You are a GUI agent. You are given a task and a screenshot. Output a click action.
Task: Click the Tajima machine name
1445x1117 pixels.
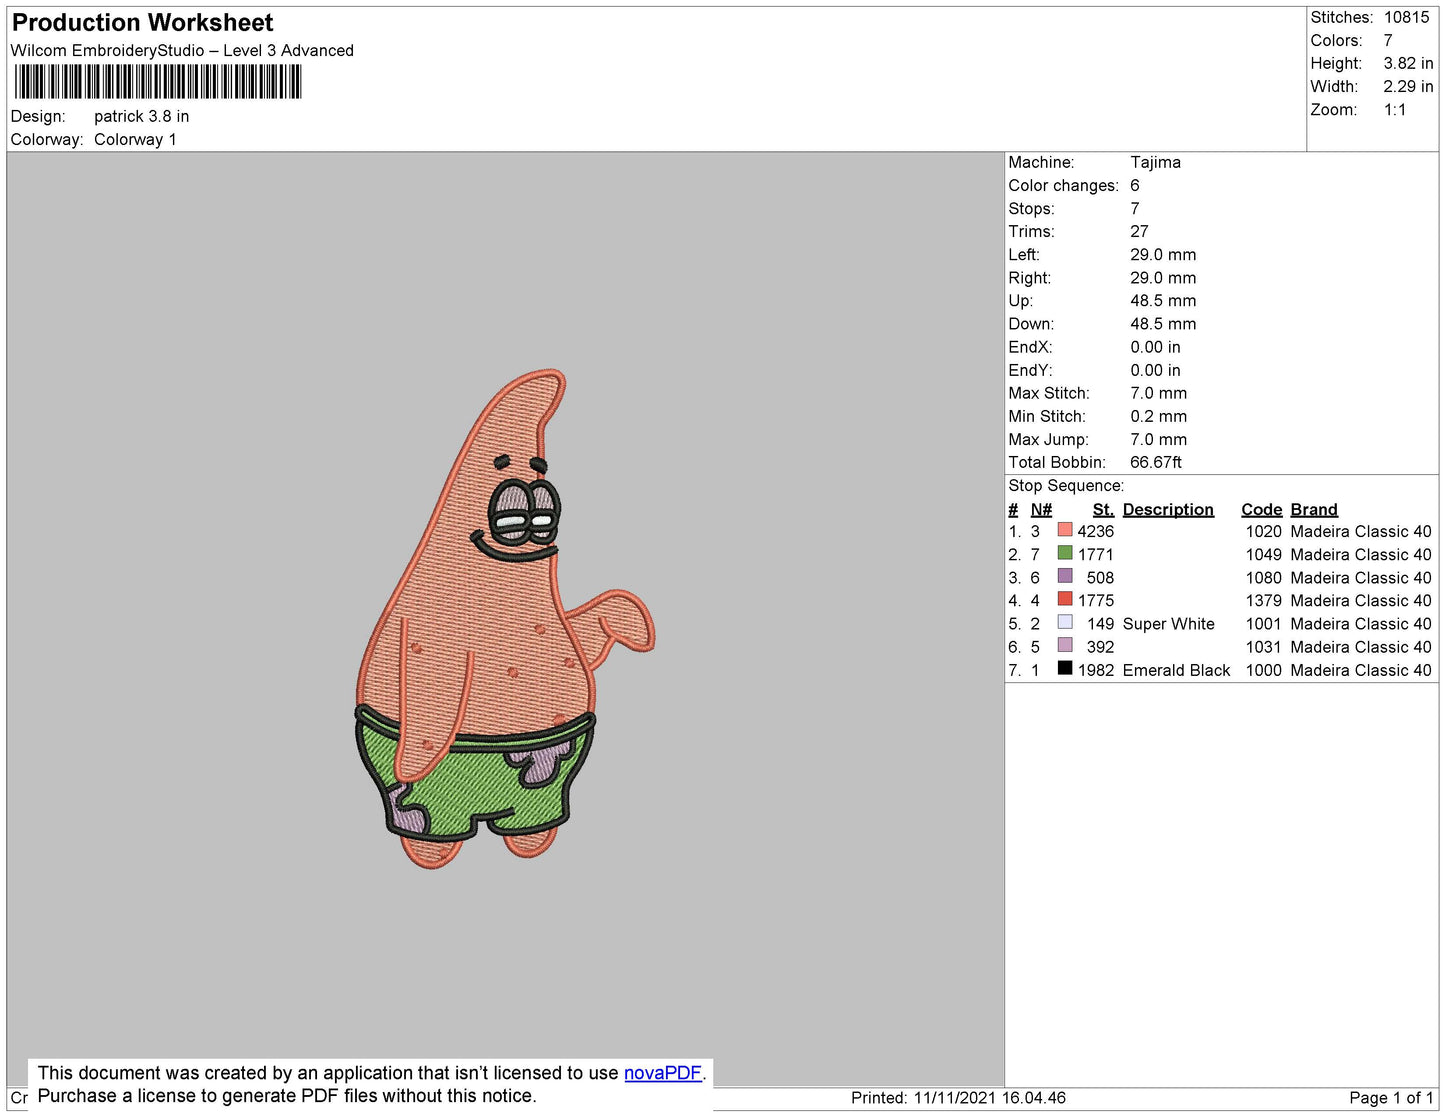click(1155, 162)
